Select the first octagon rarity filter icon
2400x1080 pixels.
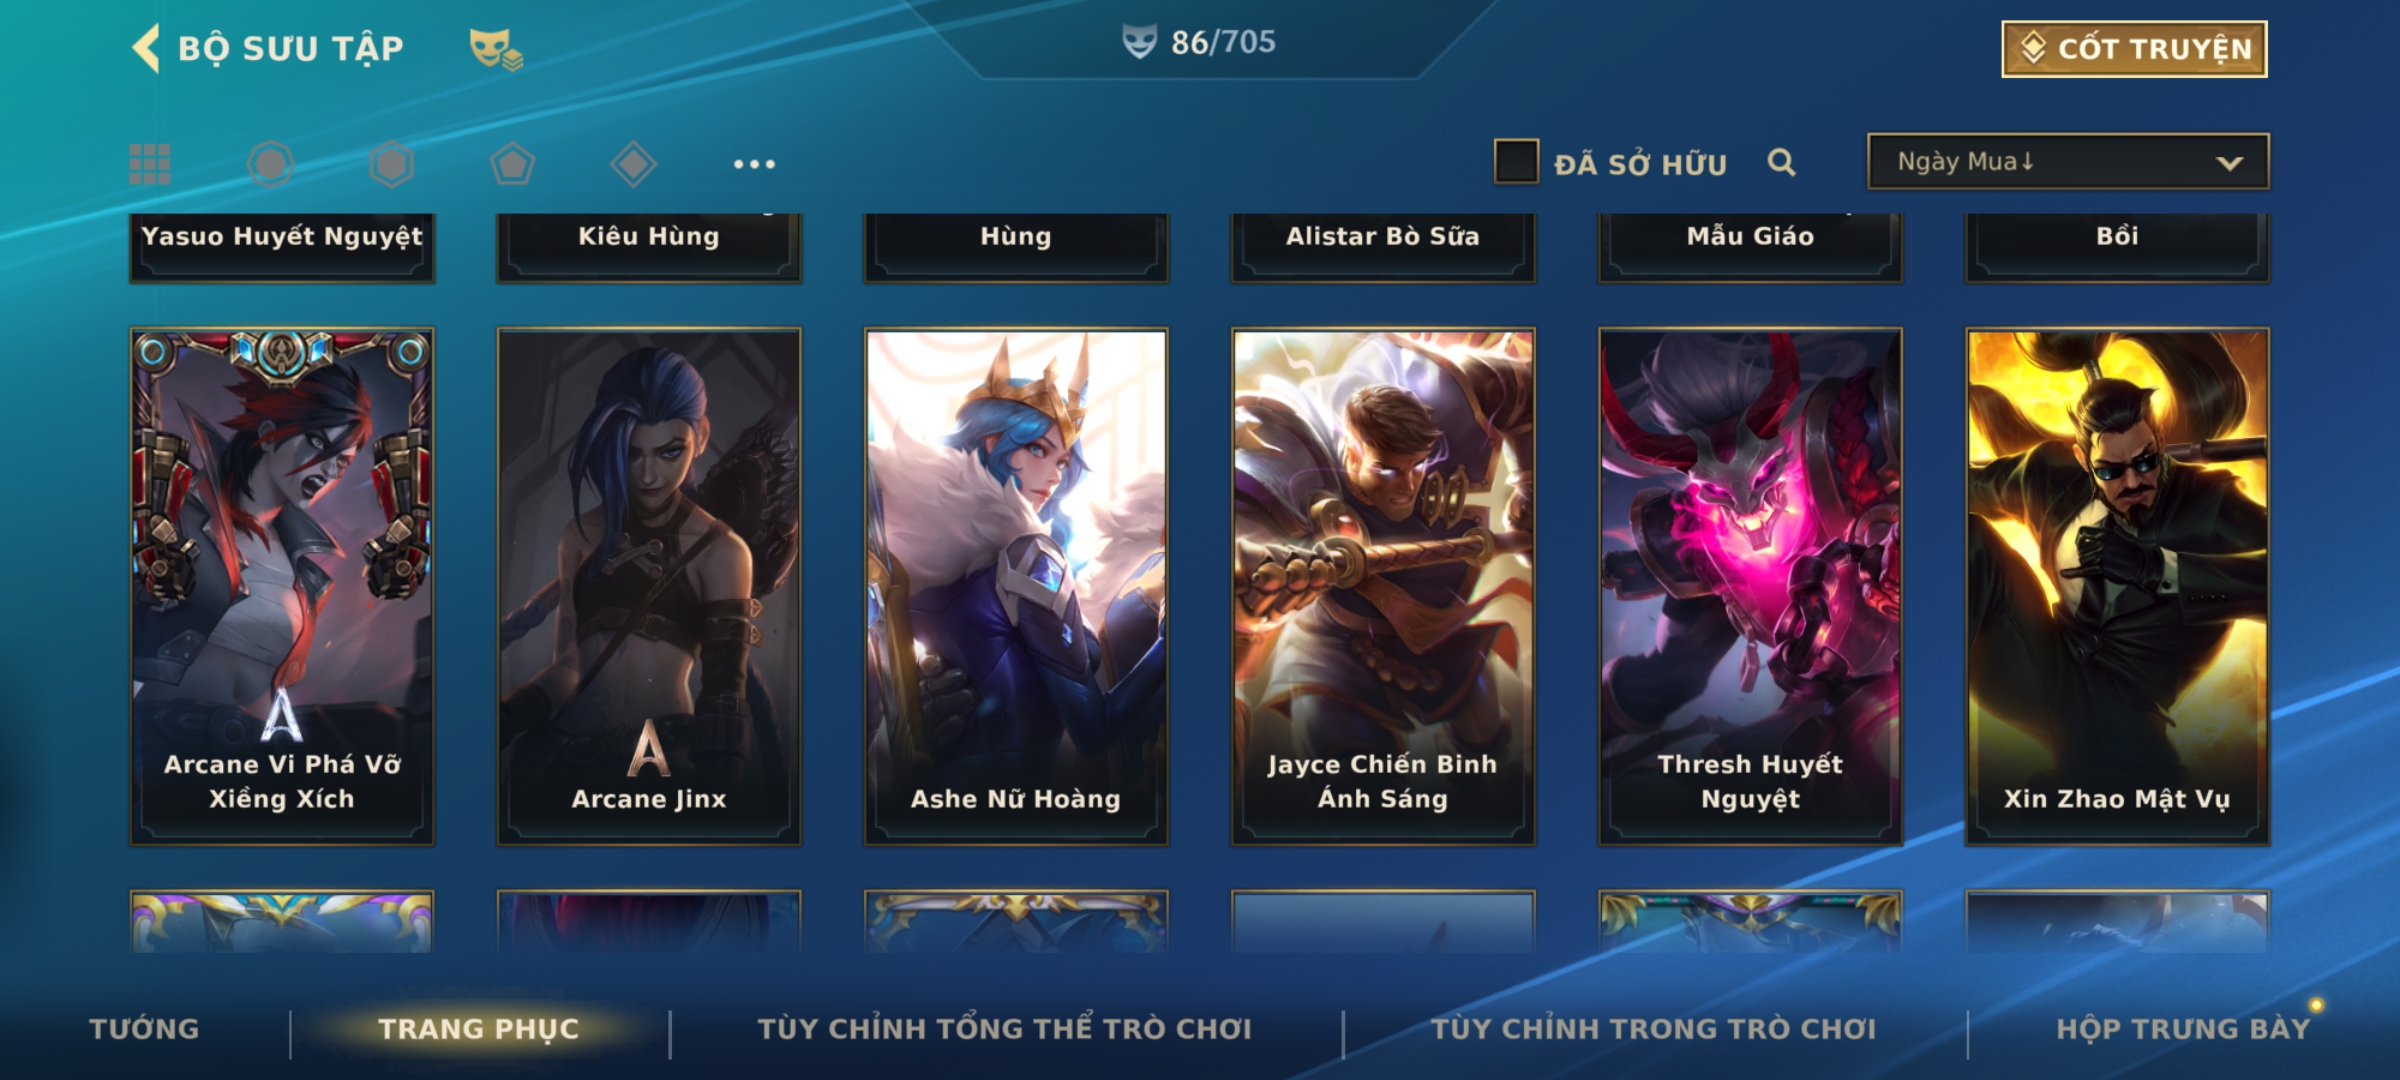pos(270,164)
